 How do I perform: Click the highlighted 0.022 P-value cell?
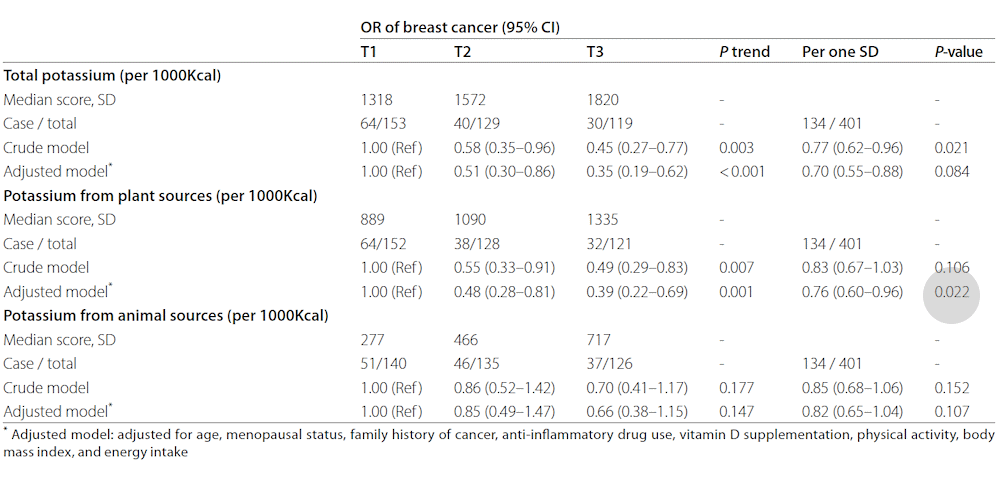950,291
